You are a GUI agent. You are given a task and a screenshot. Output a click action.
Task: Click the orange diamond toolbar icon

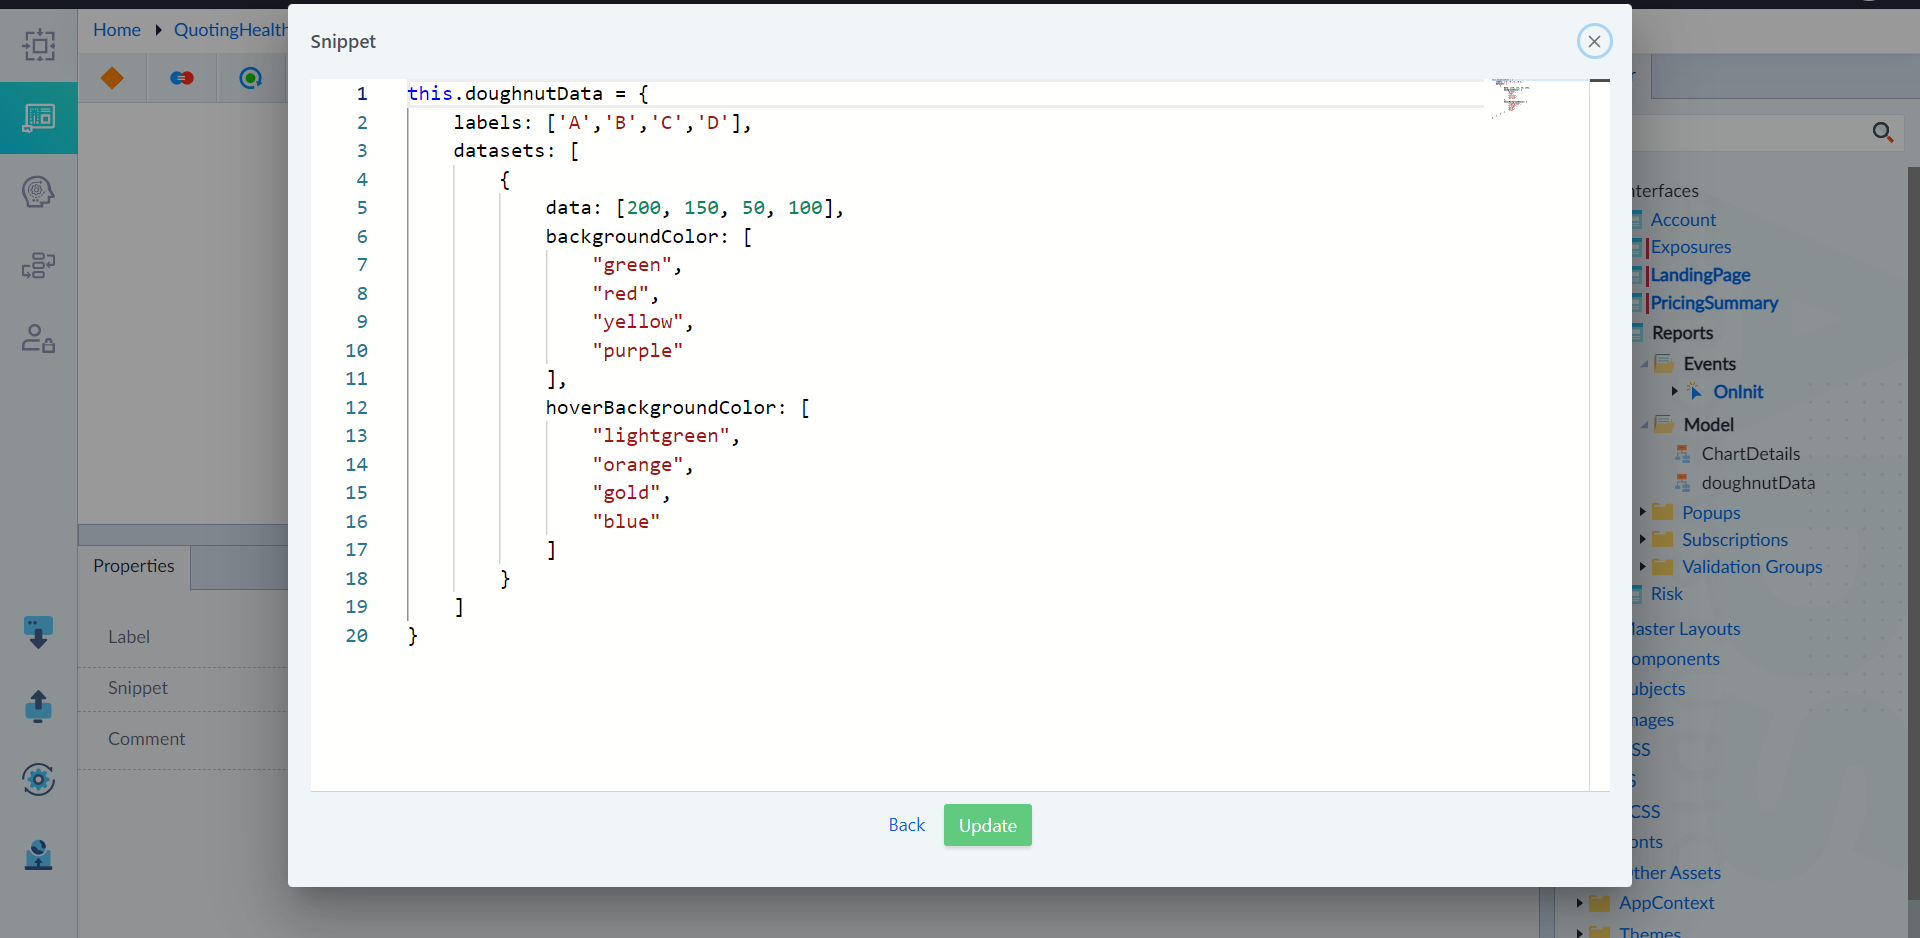(112, 78)
